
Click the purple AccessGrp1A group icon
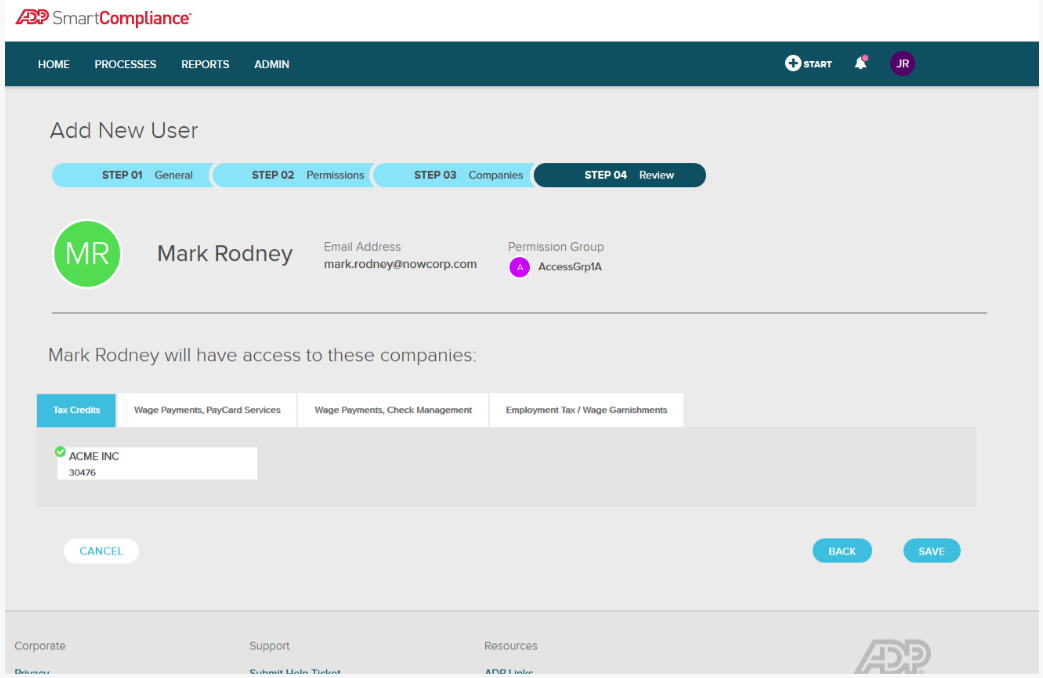point(519,267)
